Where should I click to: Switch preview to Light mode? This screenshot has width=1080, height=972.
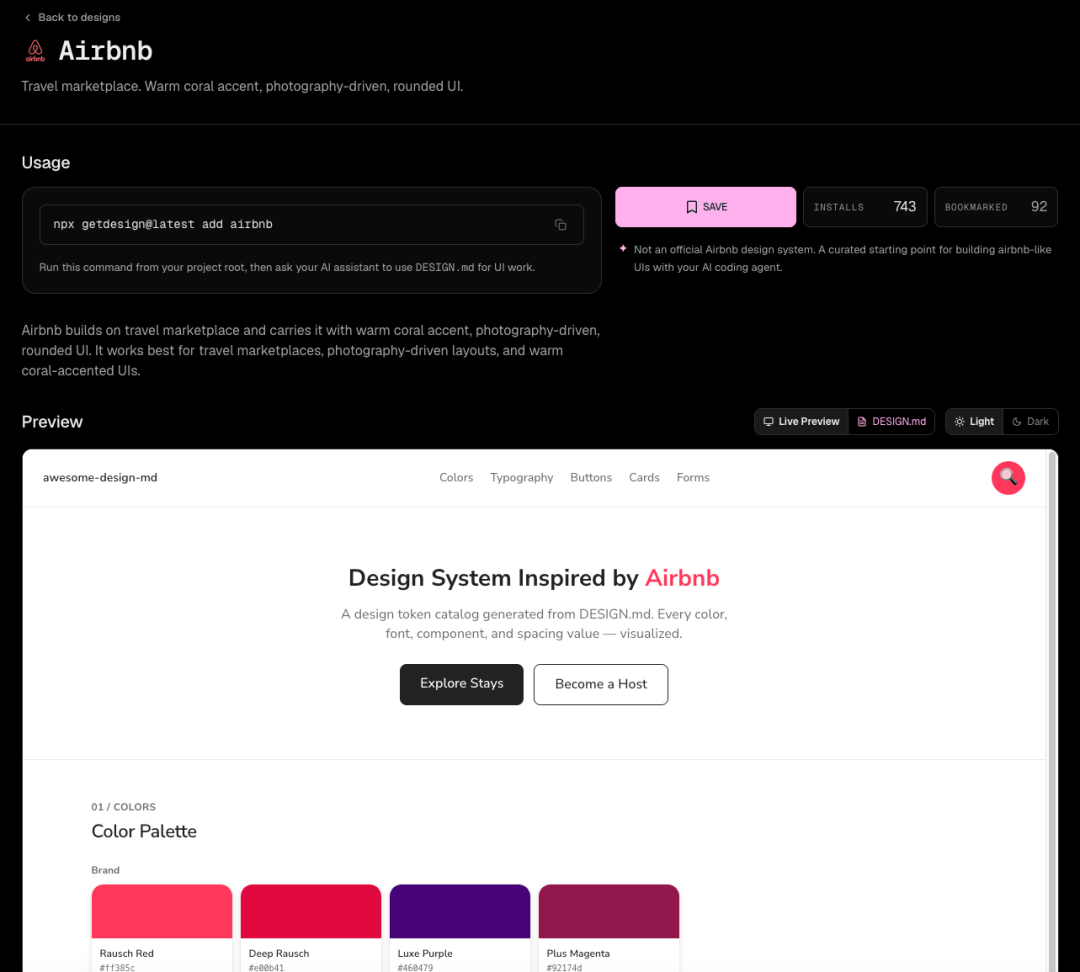click(x=974, y=422)
